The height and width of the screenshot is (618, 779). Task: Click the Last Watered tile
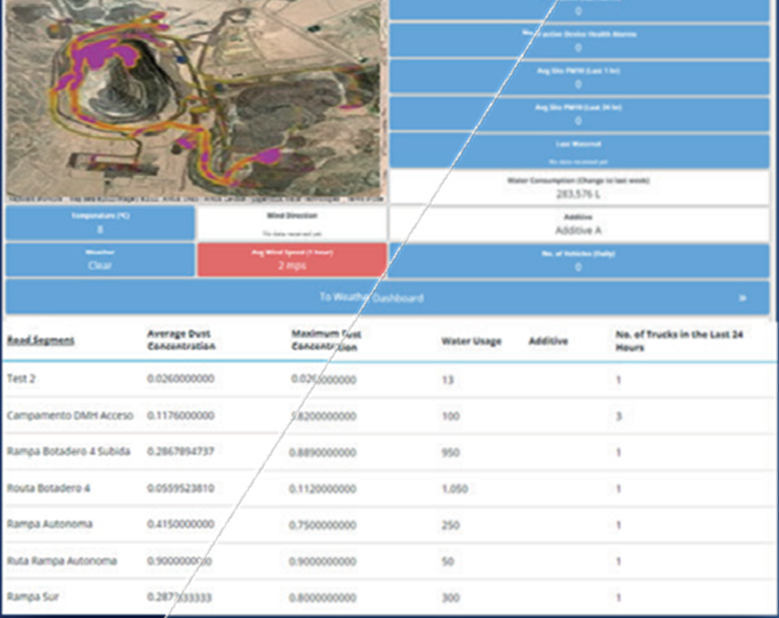tap(579, 151)
